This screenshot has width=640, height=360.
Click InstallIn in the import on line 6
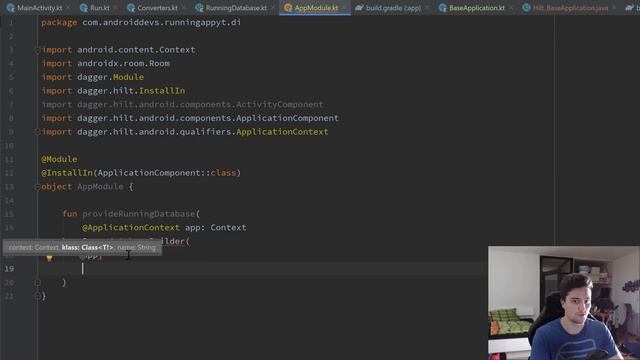click(162, 91)
